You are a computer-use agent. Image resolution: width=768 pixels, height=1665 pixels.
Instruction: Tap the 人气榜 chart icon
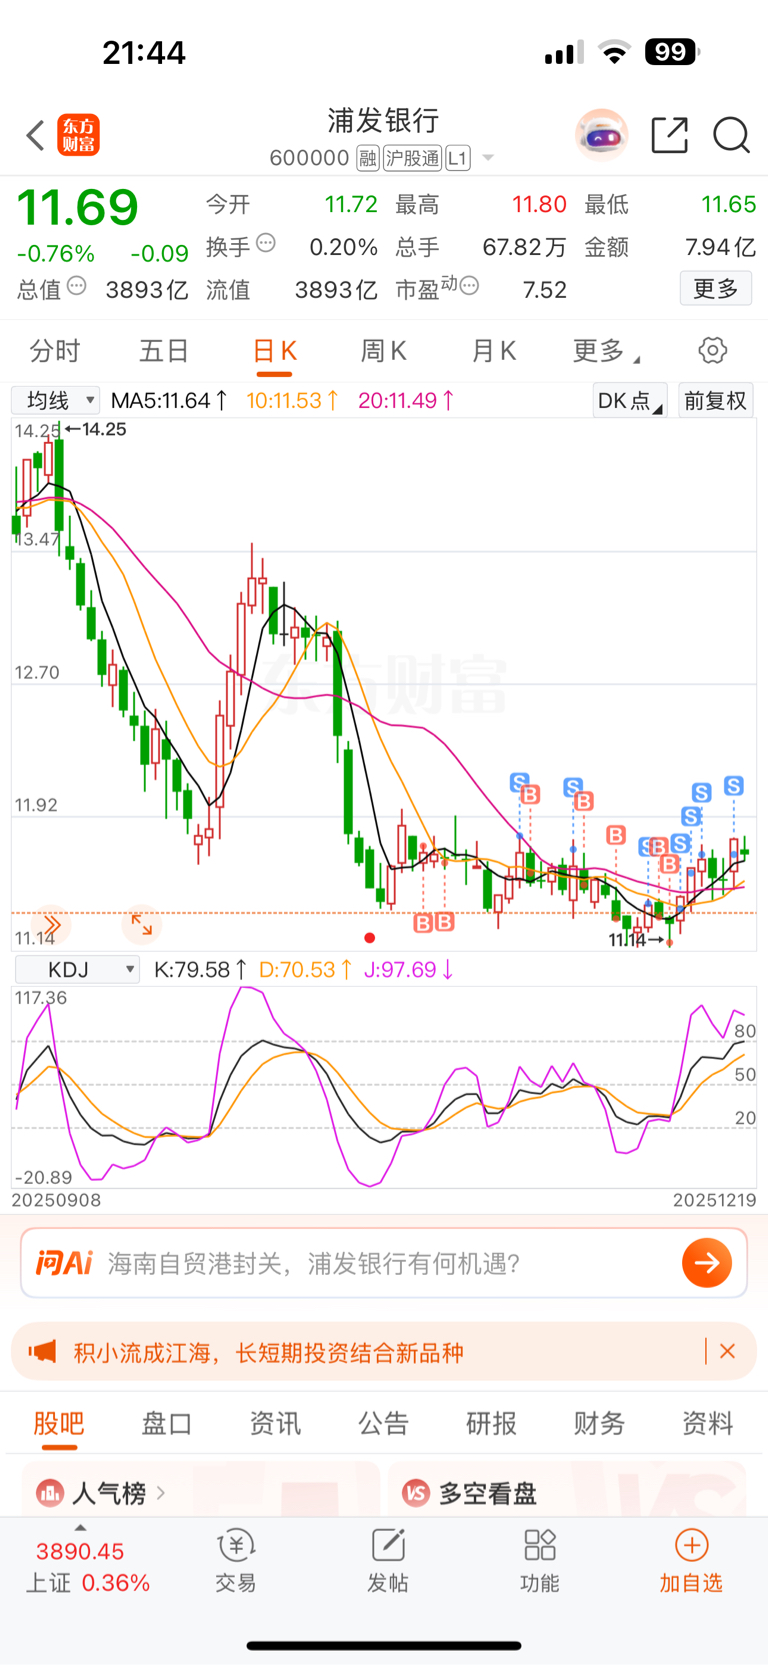[50, 1494]
